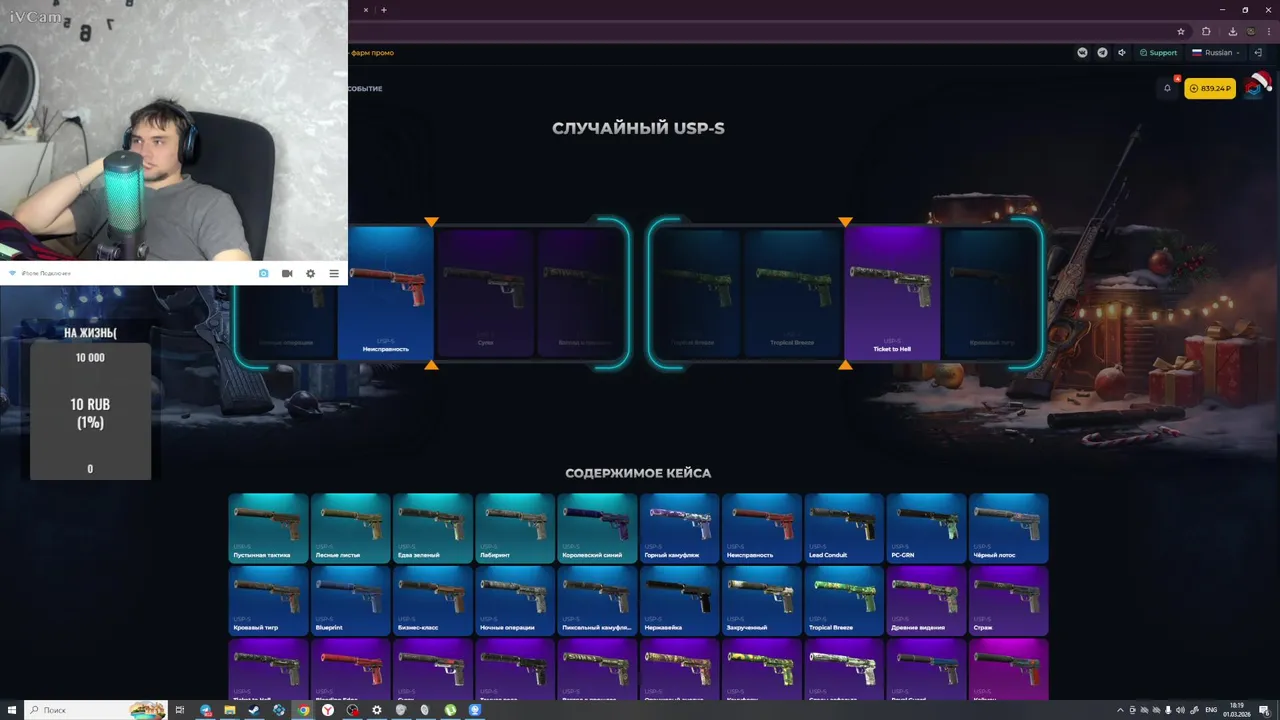Open the 'СОБЫТИЕ' menu item

coord(365,89)
